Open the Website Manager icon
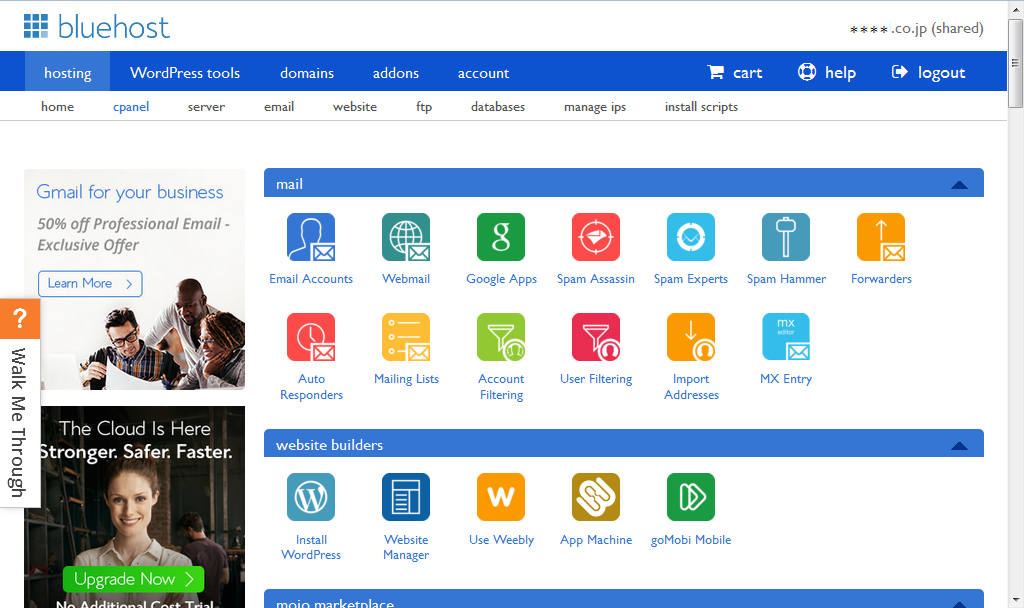 pos(406,497)
